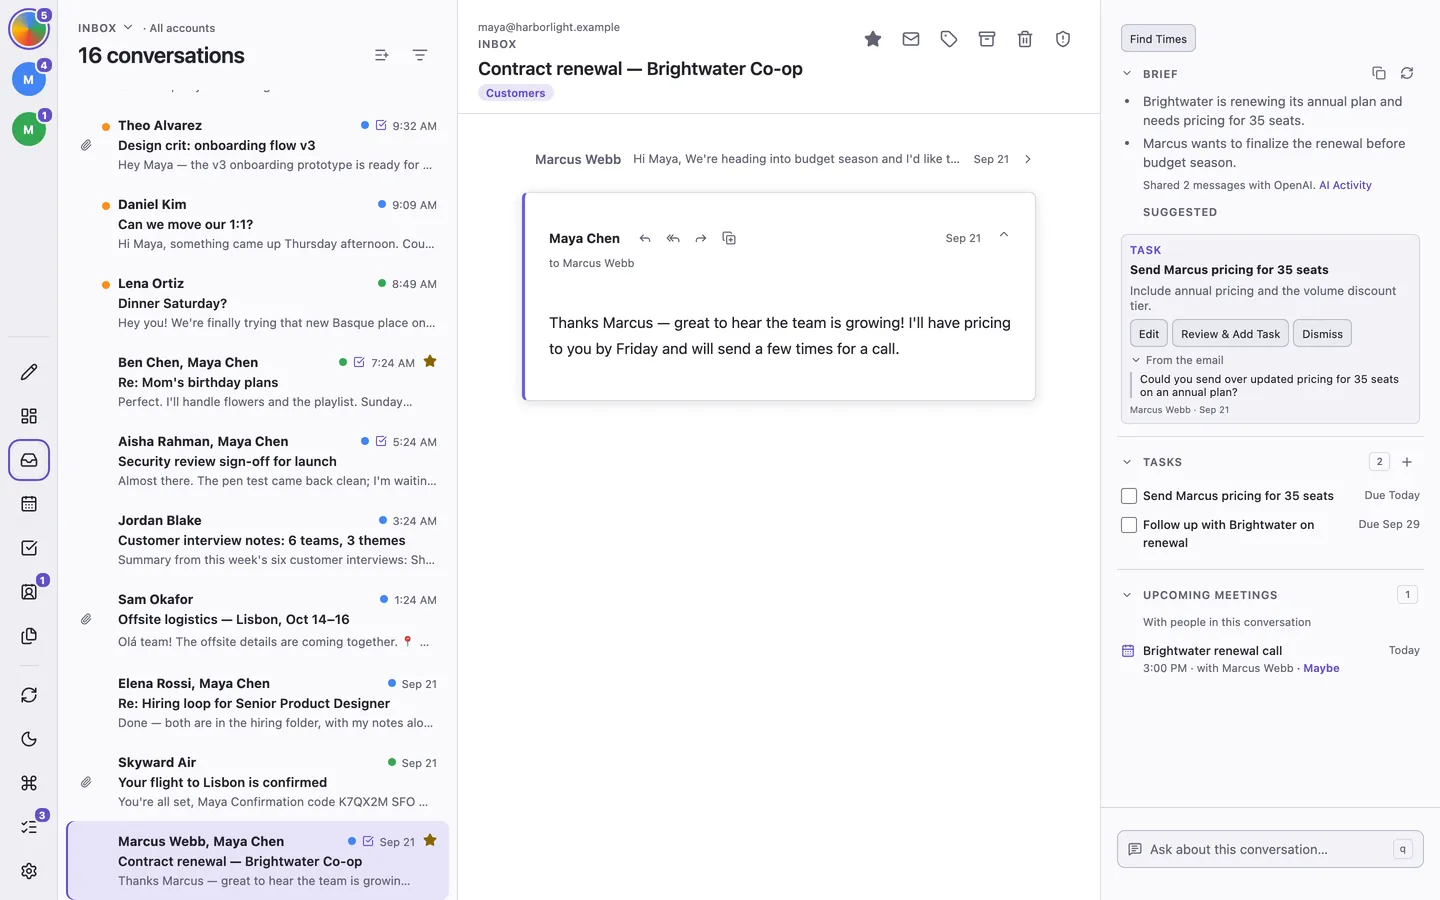This screenshot has height=900, width=1440.
Task: Click the Find Times button
Action: coord(1158,39)
